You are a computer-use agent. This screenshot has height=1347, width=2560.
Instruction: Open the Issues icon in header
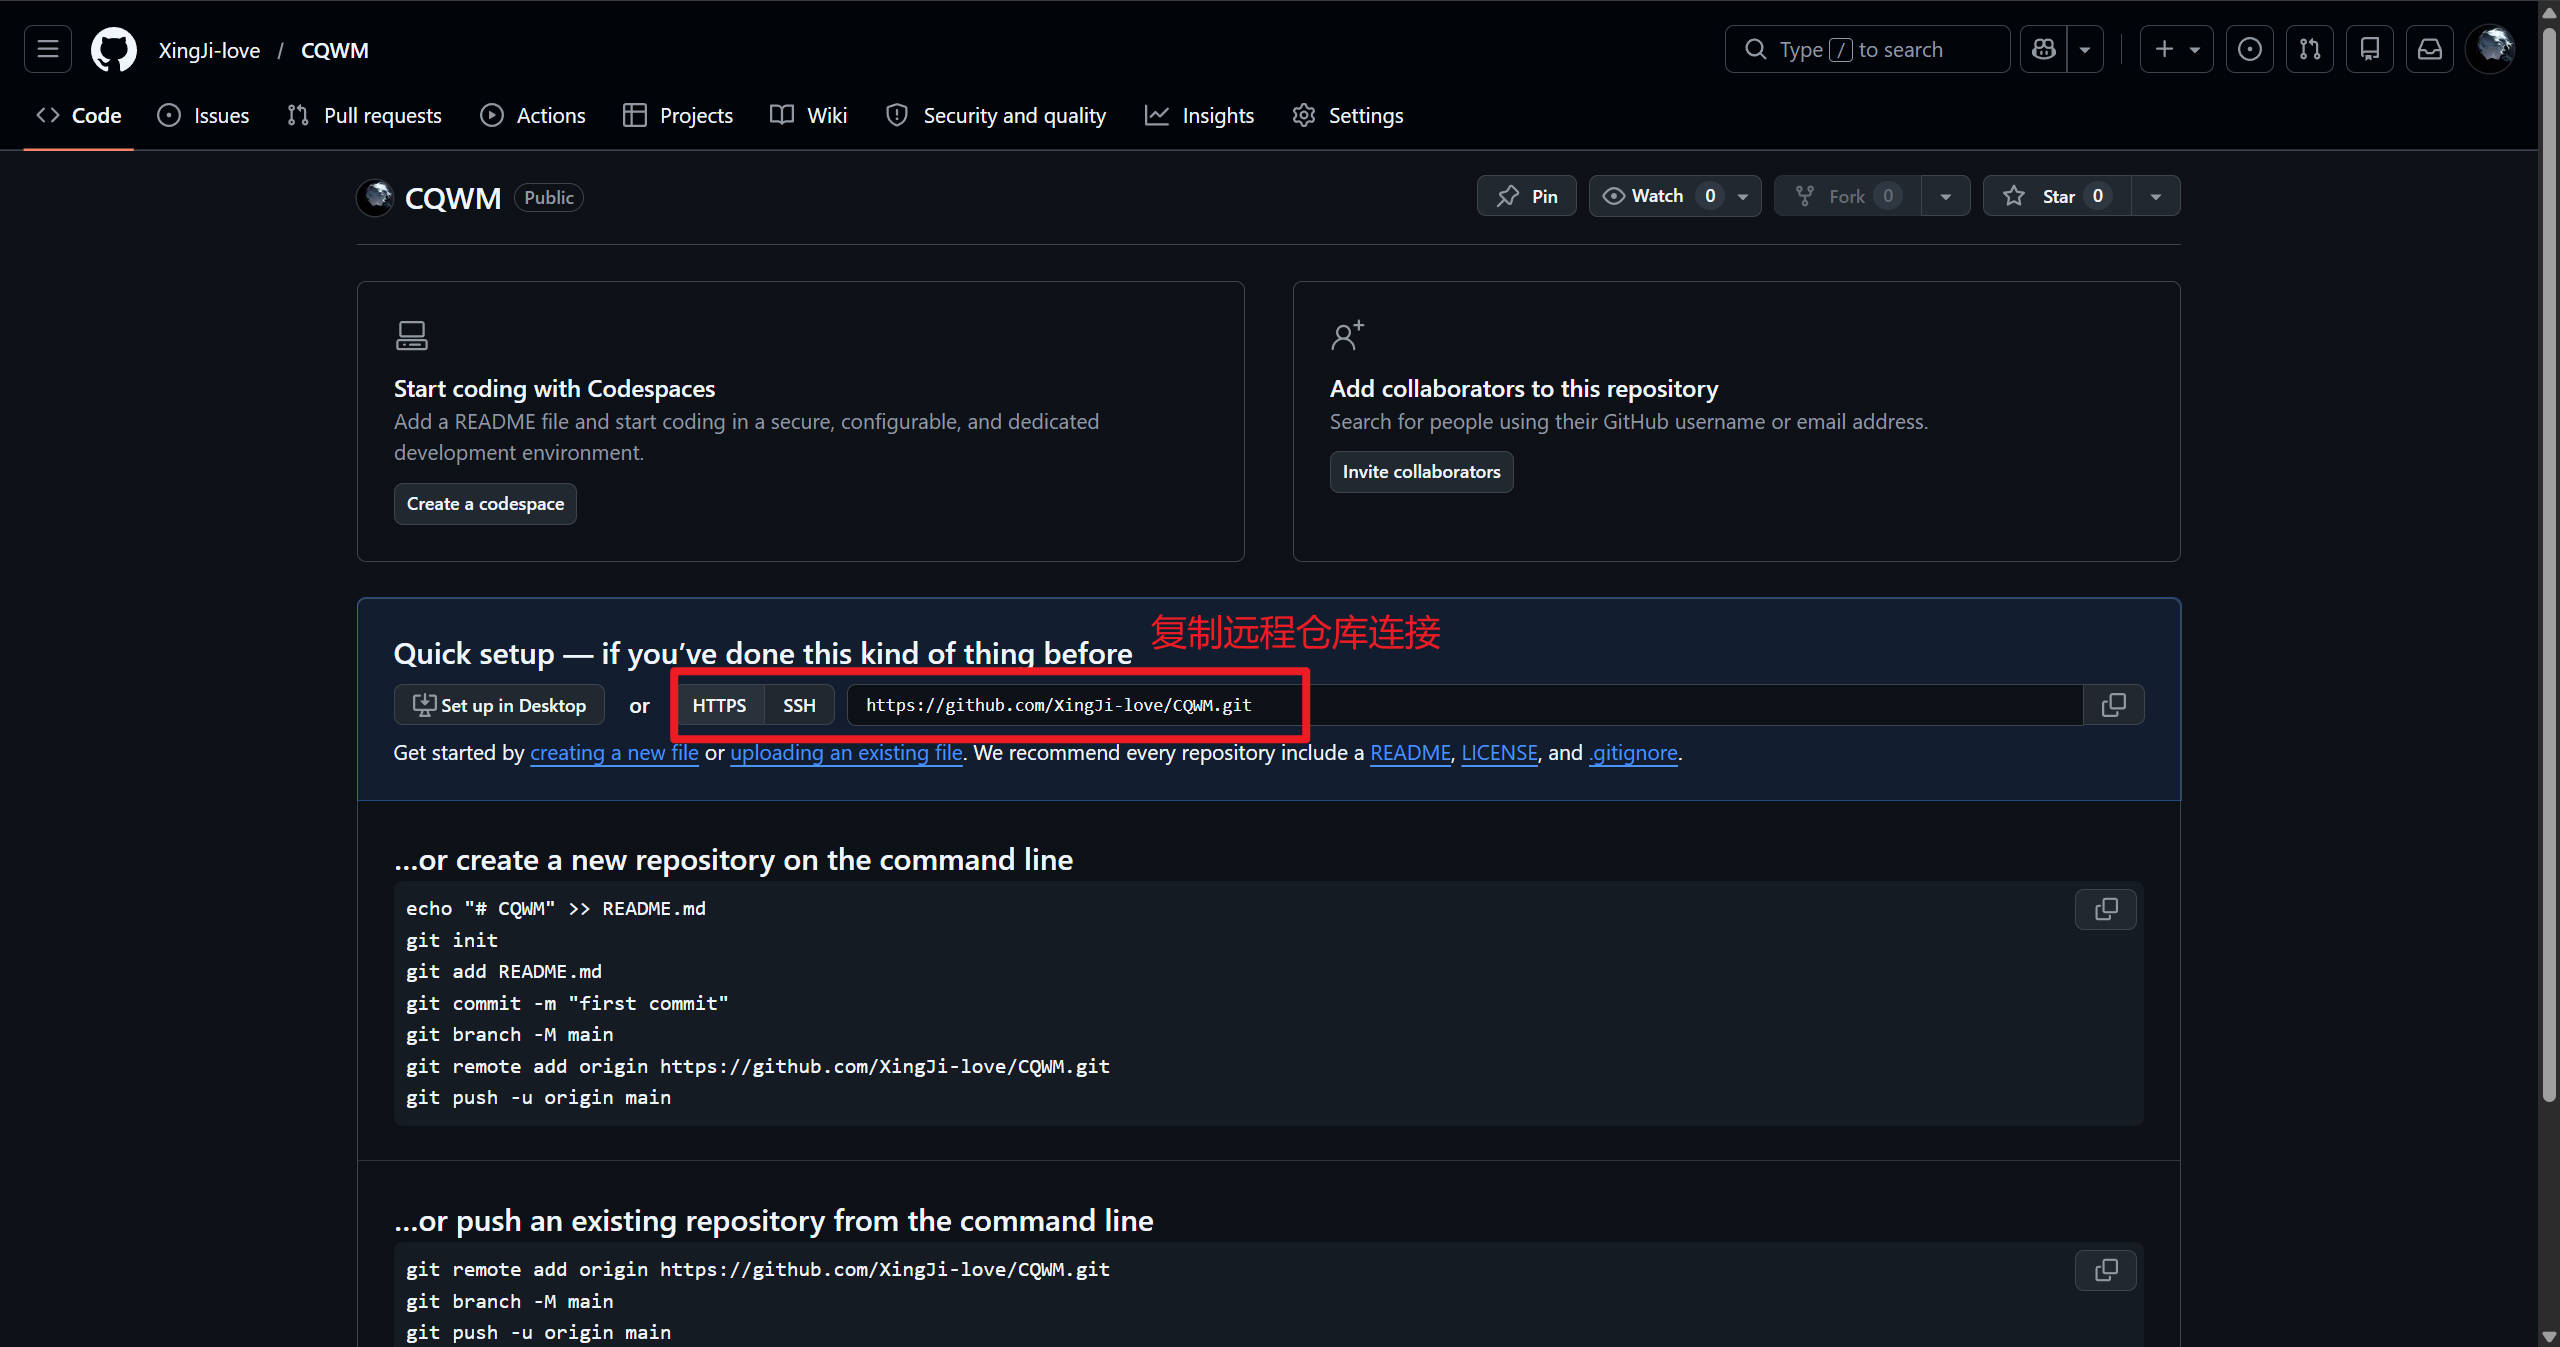coord(2250,49)
